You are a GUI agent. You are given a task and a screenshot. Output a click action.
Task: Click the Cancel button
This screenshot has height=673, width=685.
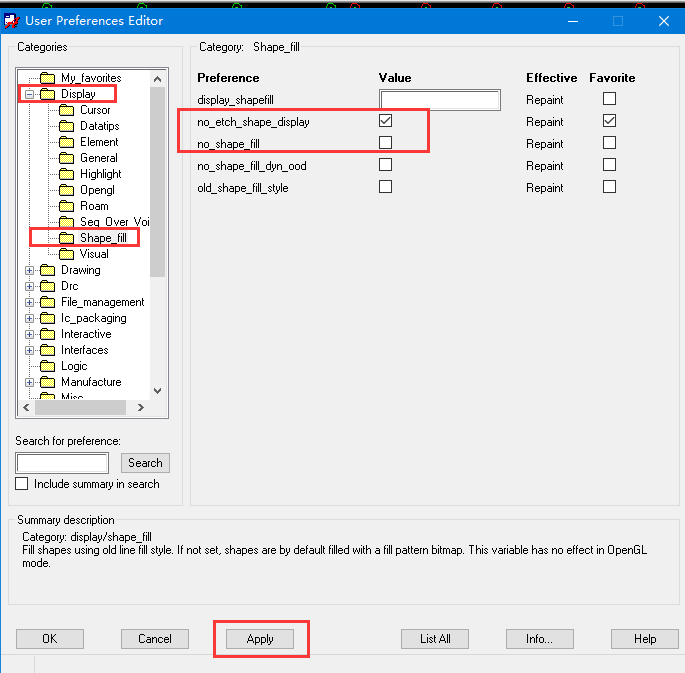click(155, 639)
